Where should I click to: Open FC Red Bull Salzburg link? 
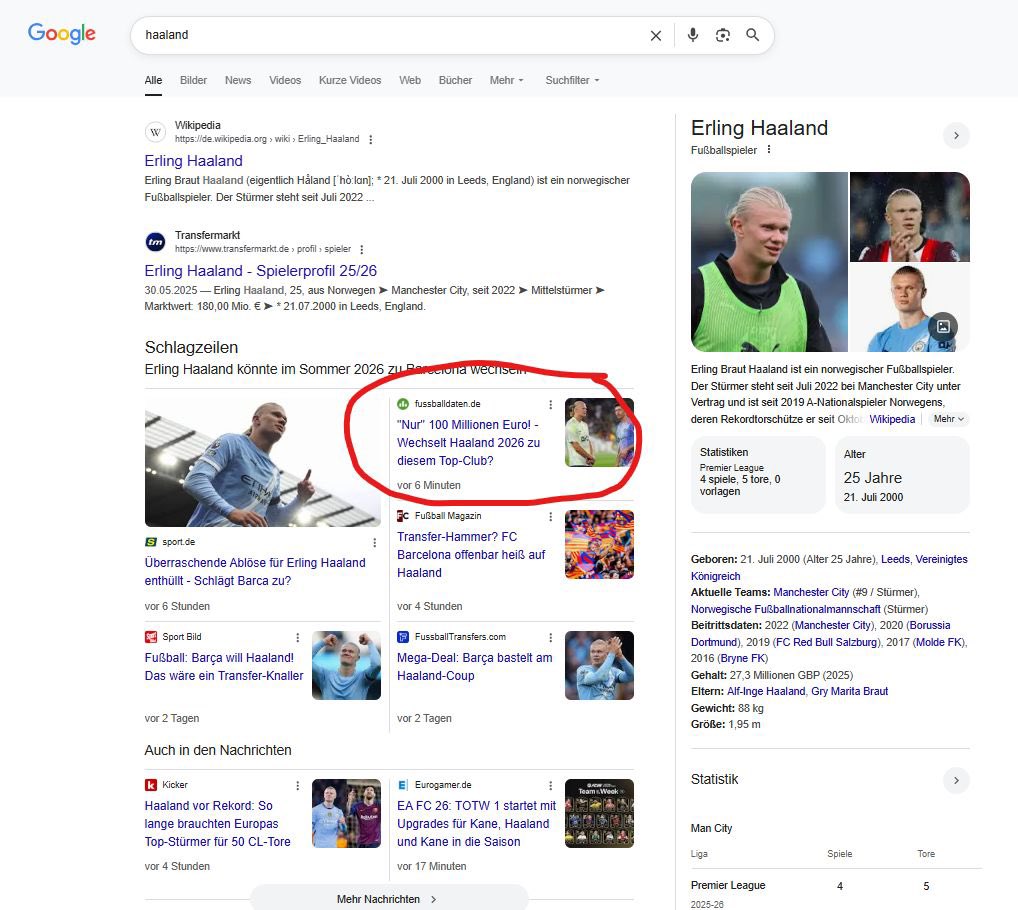click(x=826, y=643)
